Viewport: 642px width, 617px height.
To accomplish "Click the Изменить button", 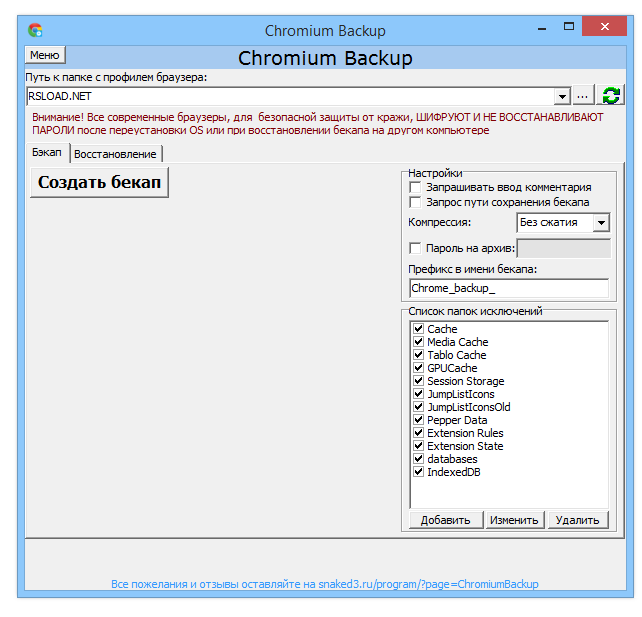I will point(515,520).
